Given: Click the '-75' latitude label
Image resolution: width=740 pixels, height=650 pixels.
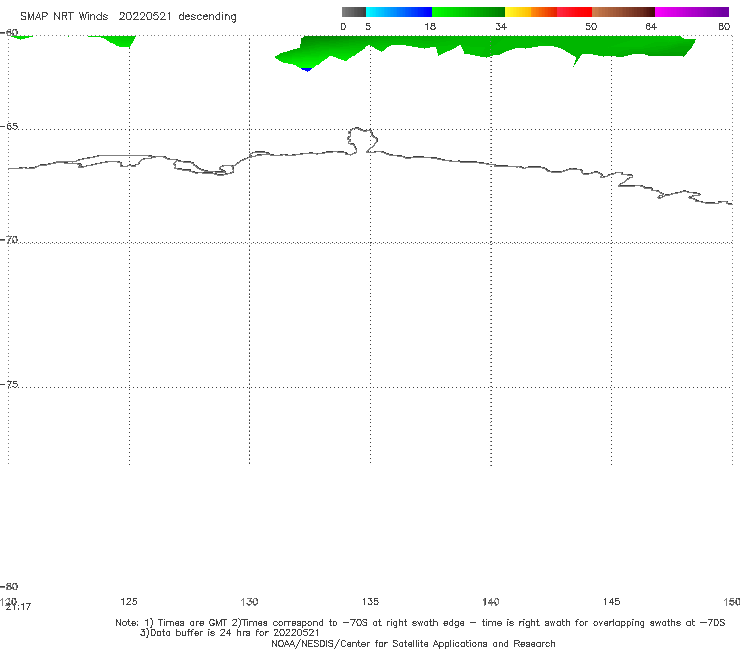Looking at the screenshot, I should (x=9, y=384).
